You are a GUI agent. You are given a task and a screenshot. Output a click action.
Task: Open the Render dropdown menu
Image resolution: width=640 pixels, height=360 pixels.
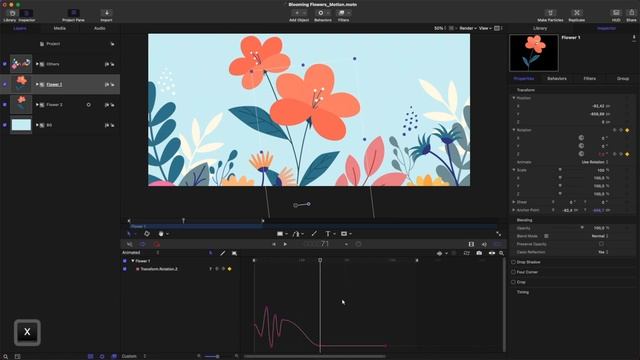pyautogui.click(x=468, y=28)
